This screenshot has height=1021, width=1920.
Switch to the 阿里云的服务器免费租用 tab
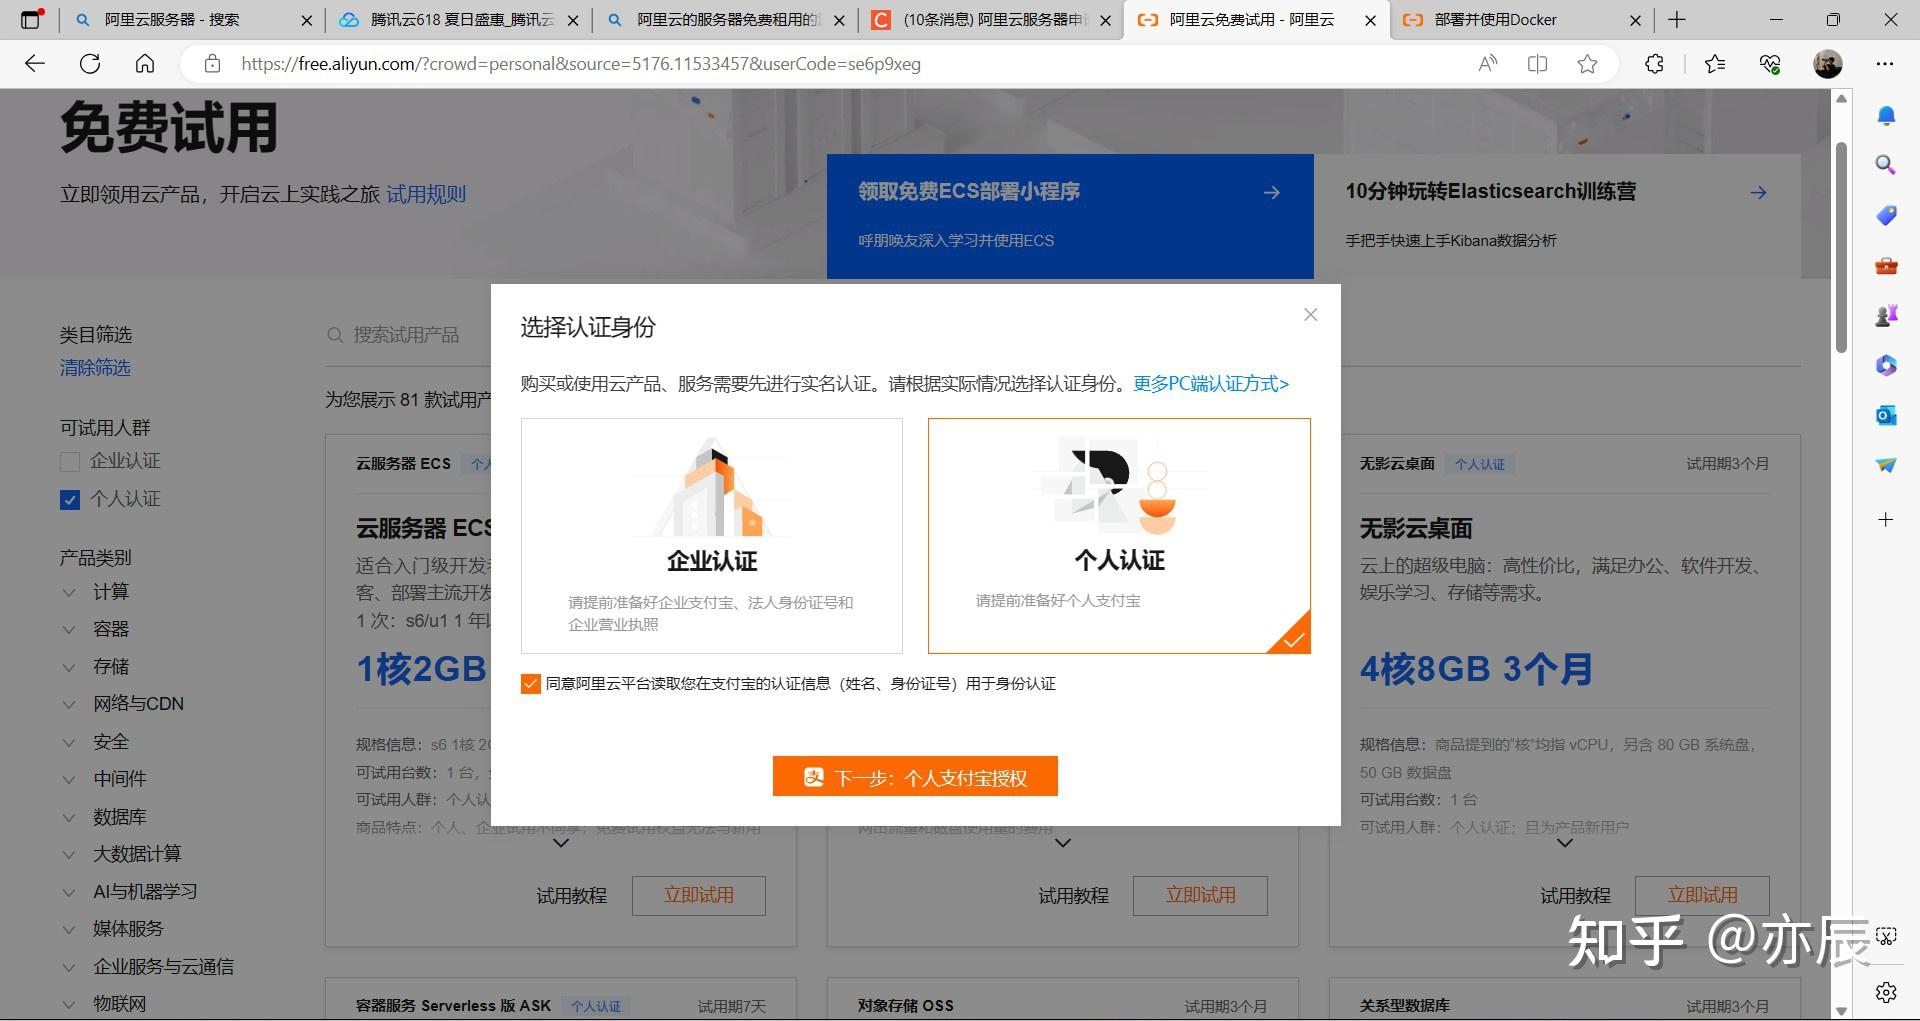725,19
